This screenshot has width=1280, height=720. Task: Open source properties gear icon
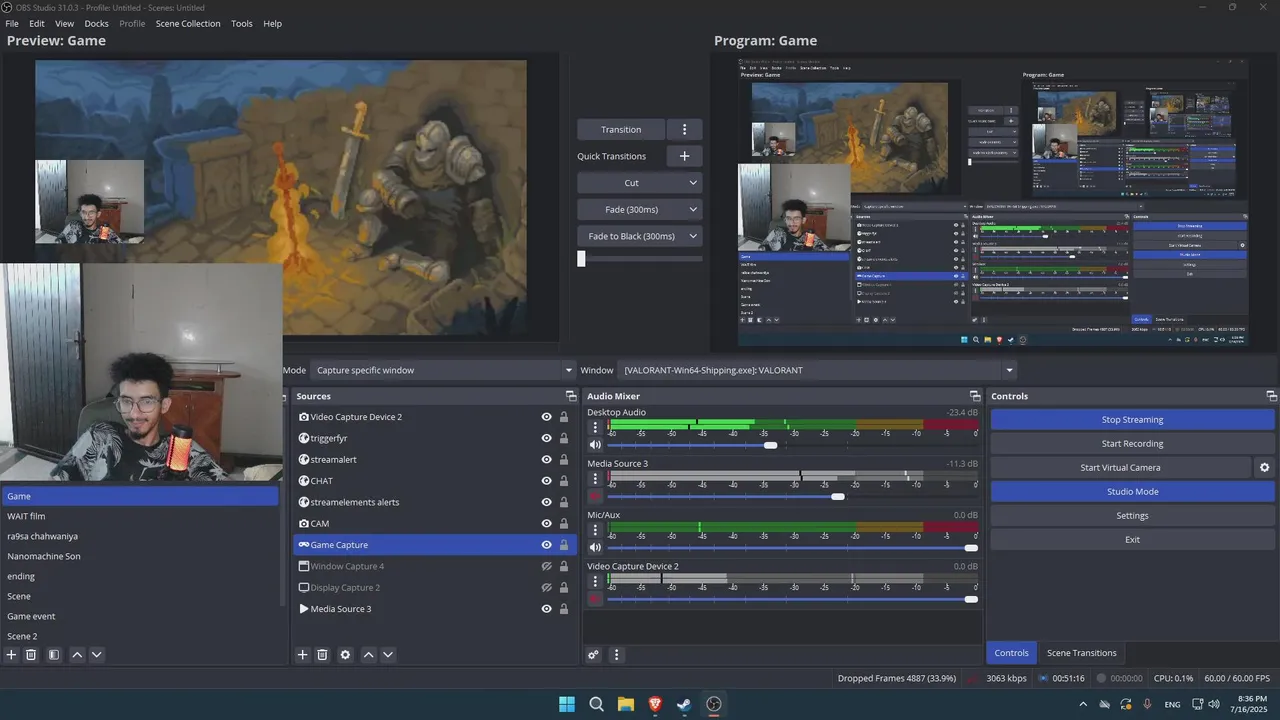coord(345,655)
